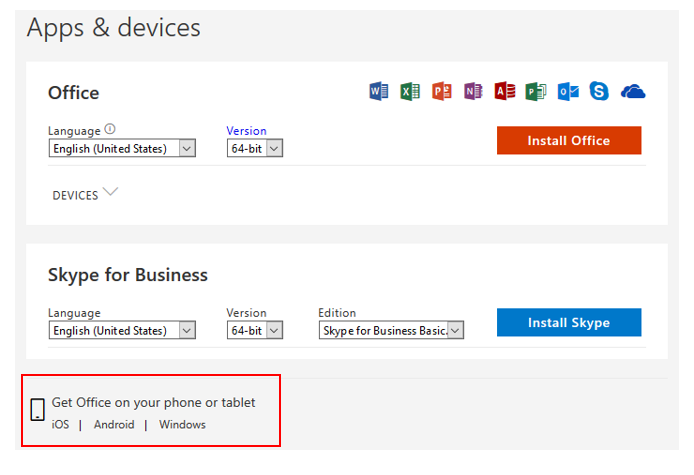The height and width of the screenshot is (475, 694).
Task: Open the iOS download link
Action: (x=60, y=425)
